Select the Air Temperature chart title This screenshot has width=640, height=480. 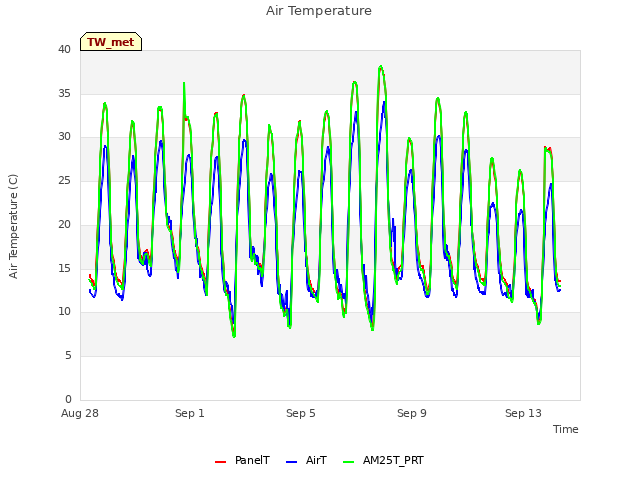pos(319,11)
